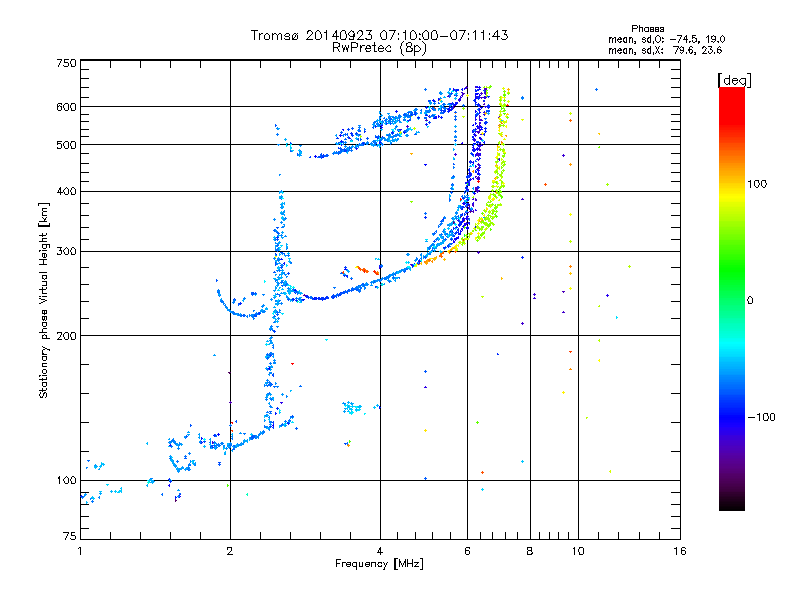Click the orange trace segment near 5 MHz, 290 km
Viewport: 800px width, 600px height.
tap(434, 259)
